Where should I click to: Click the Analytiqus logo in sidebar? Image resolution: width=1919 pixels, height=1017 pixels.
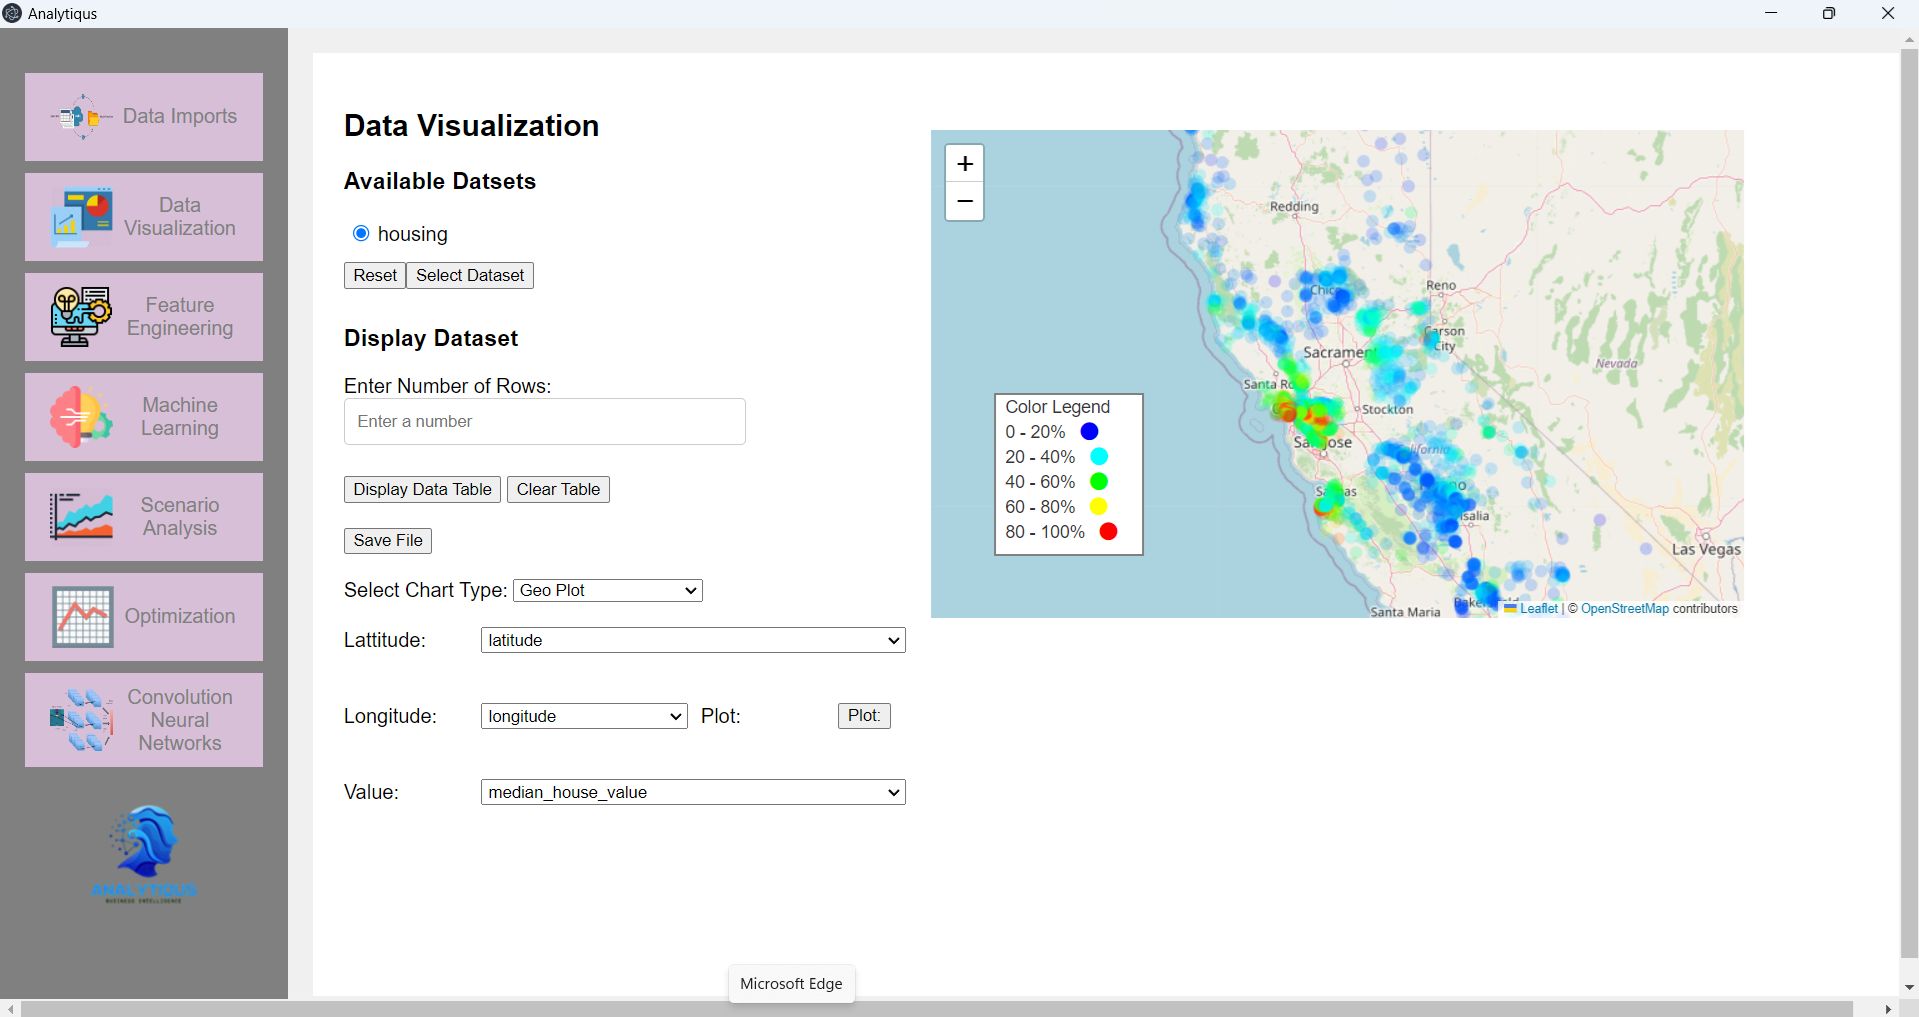(145, 853)
